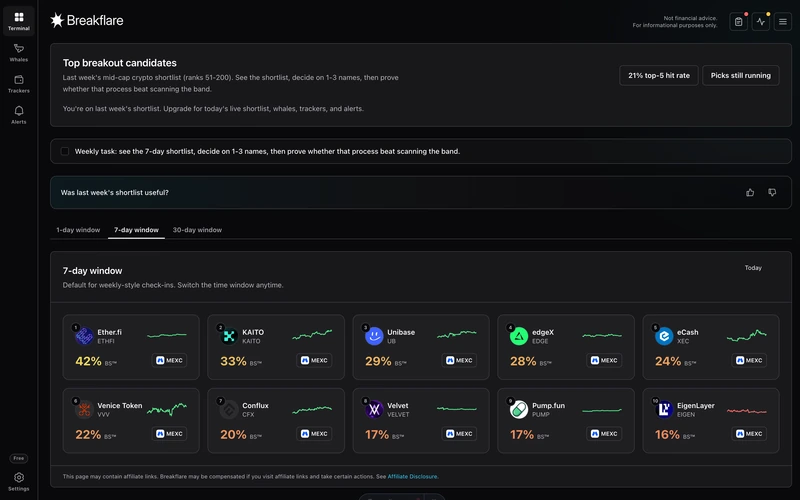Click the Unibase smiley logo
Screen dimensions: 800x500
[374, 336]
